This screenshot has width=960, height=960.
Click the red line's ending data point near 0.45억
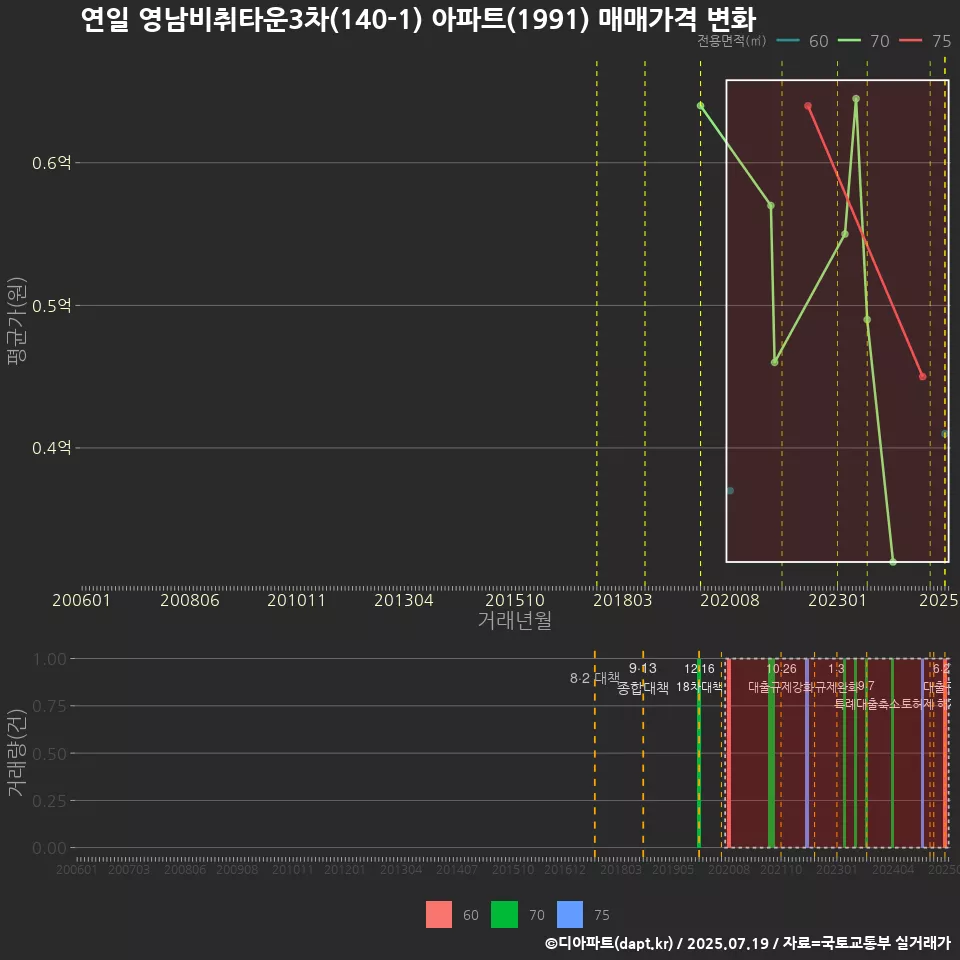coord(923,377)
